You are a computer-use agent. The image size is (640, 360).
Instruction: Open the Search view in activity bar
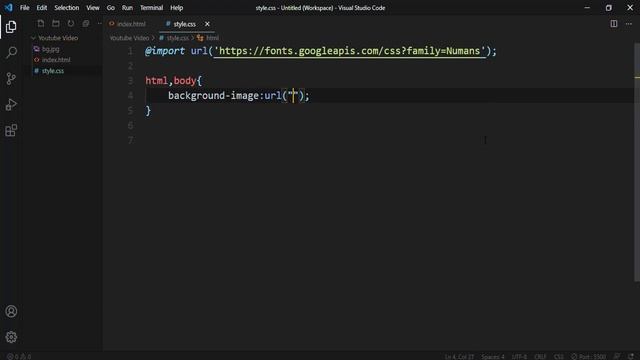(x=11, y=52)
